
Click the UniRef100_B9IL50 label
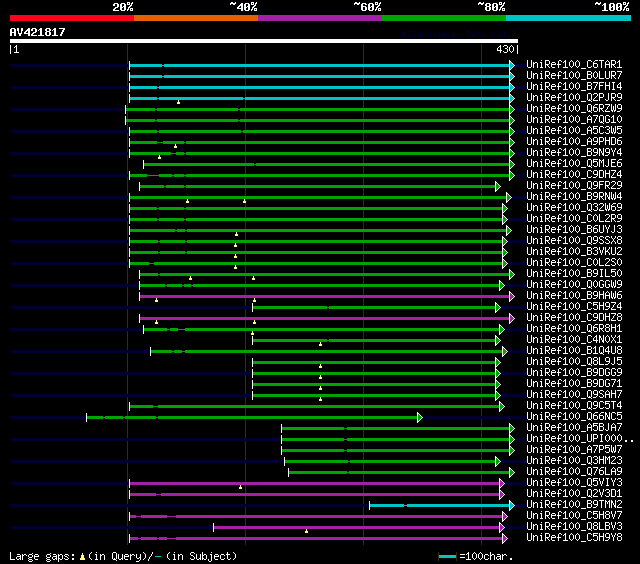click(574, 274)
